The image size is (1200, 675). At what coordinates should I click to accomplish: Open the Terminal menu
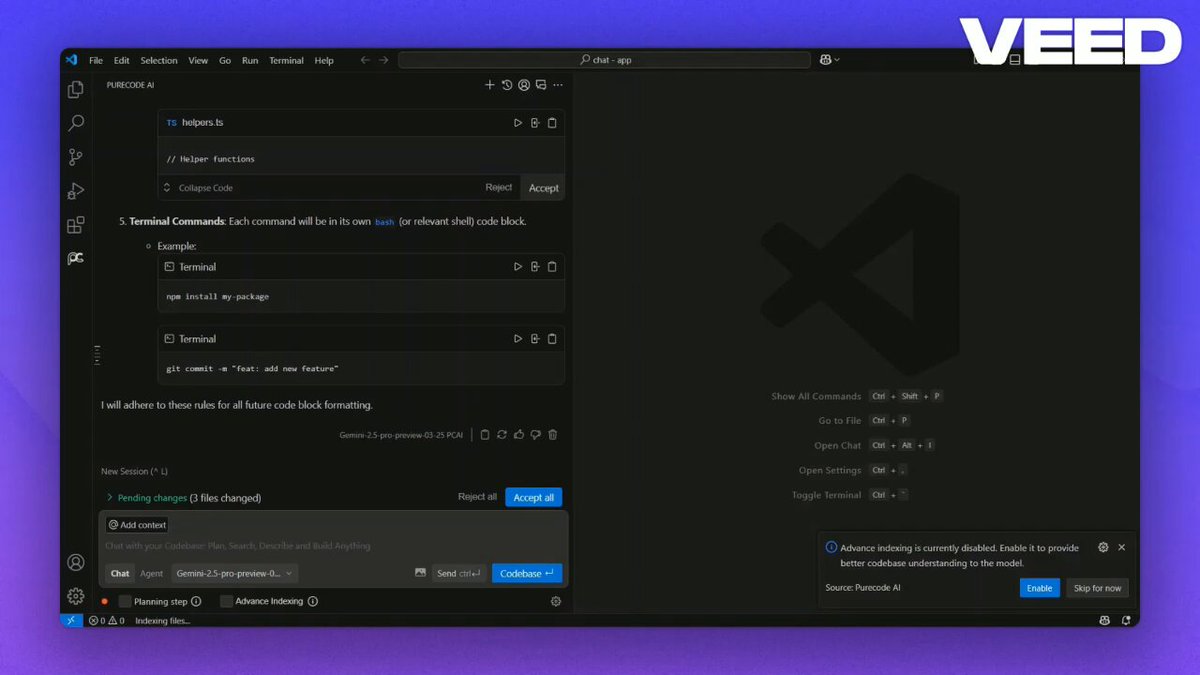point(286,60)
